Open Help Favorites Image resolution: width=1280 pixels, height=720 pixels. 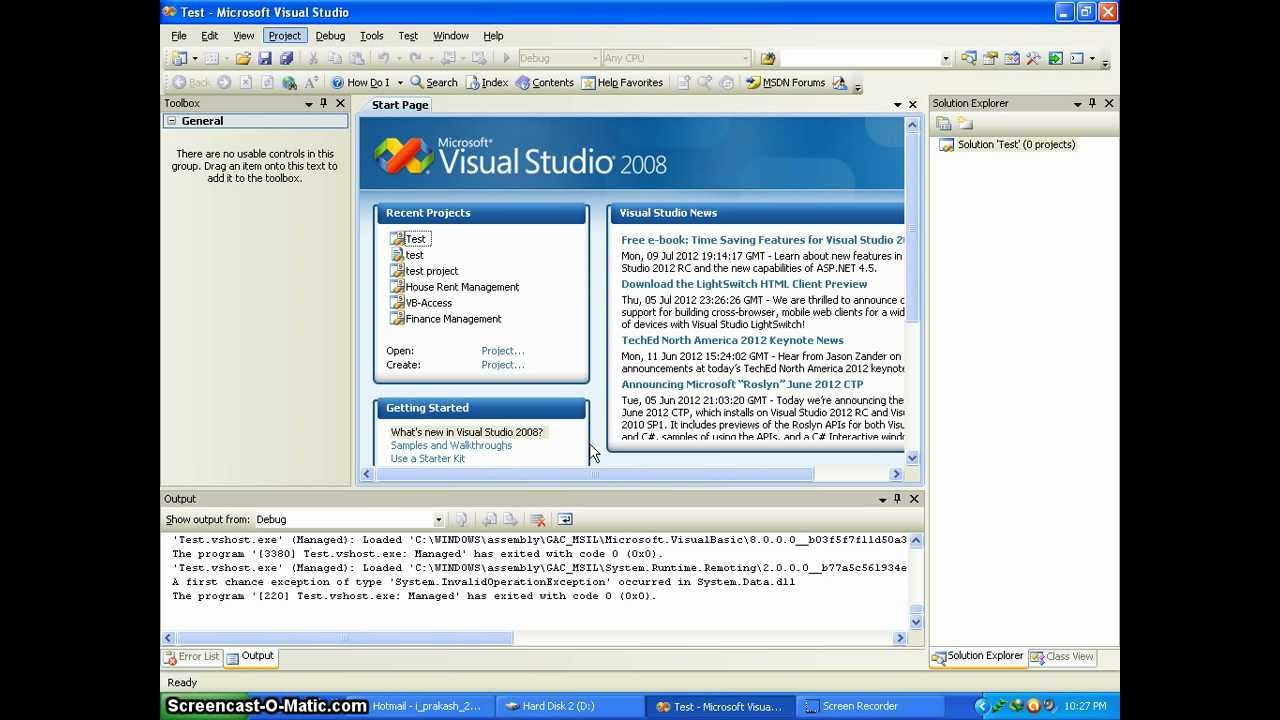[x=622, y=83]
